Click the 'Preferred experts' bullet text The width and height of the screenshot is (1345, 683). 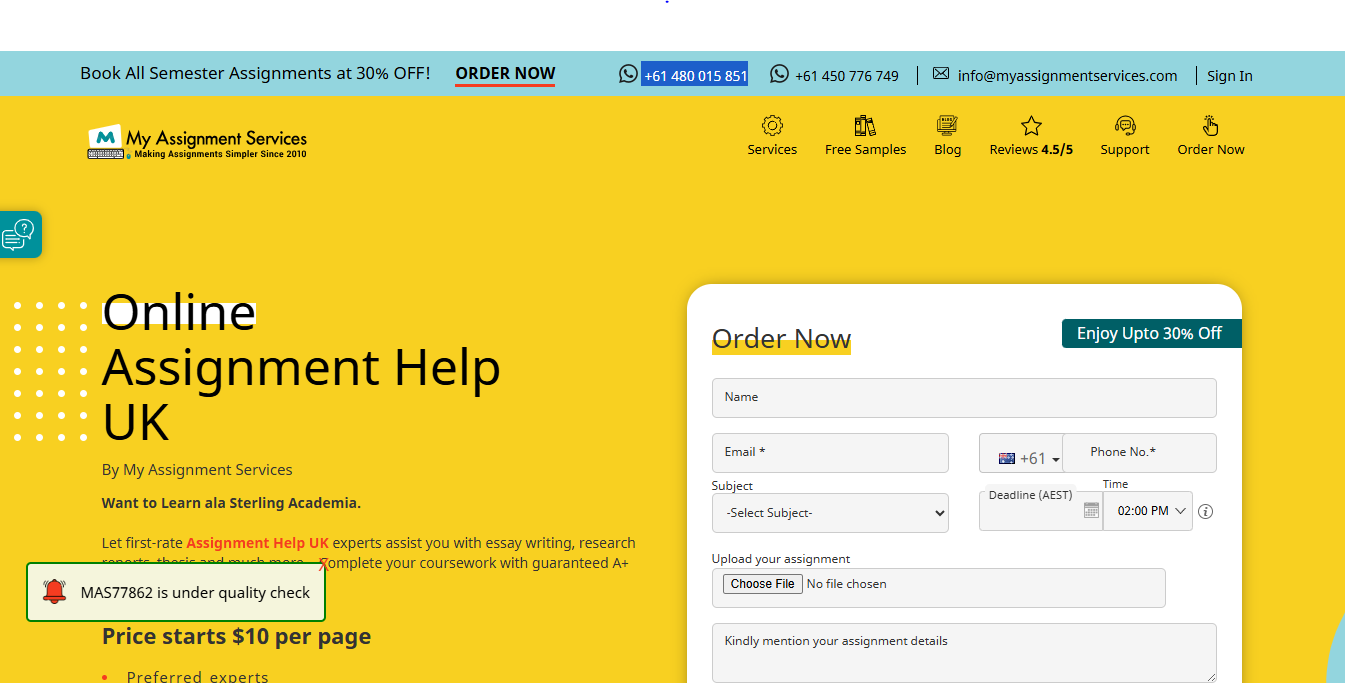pos(197,676)
